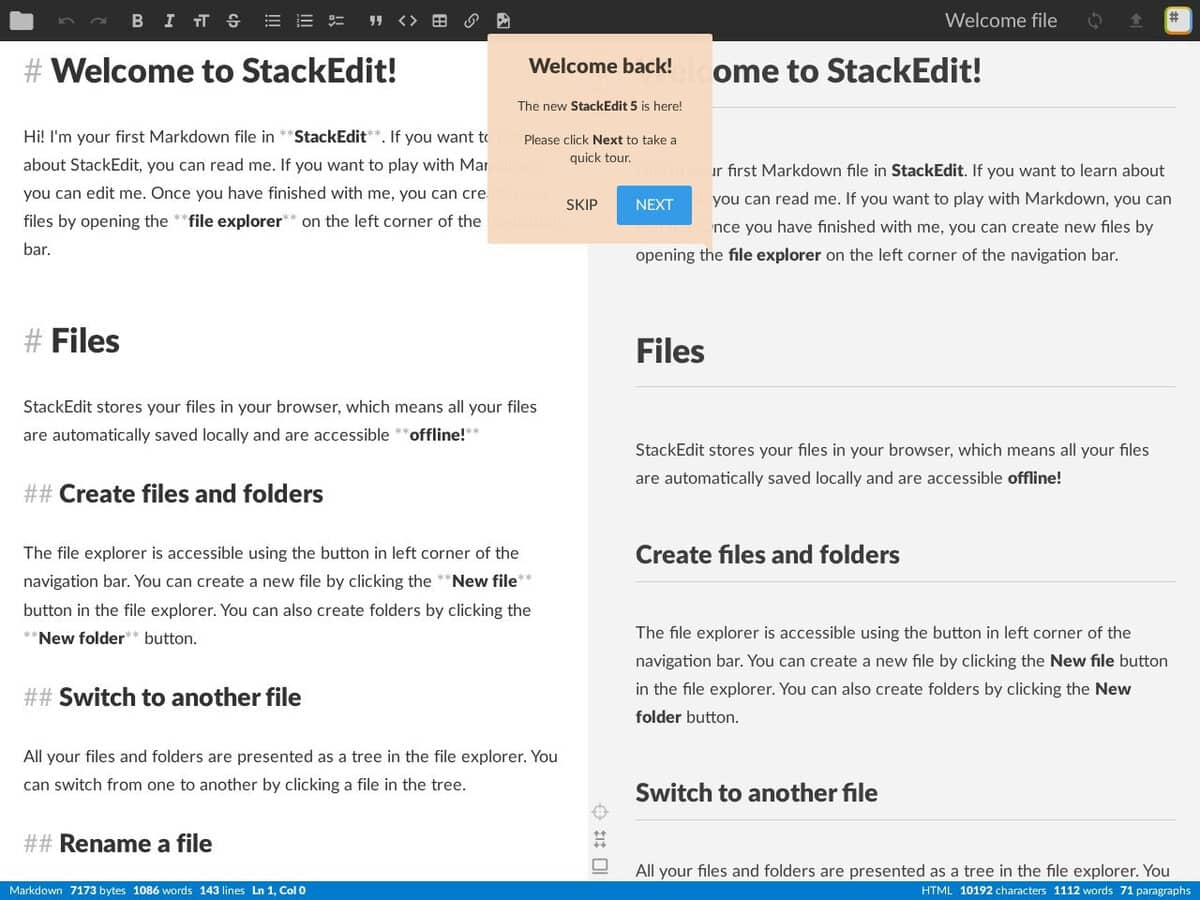This screenshot has height=900, width=1200.
Task: Click the redo arrow
Action: (98, 20)
